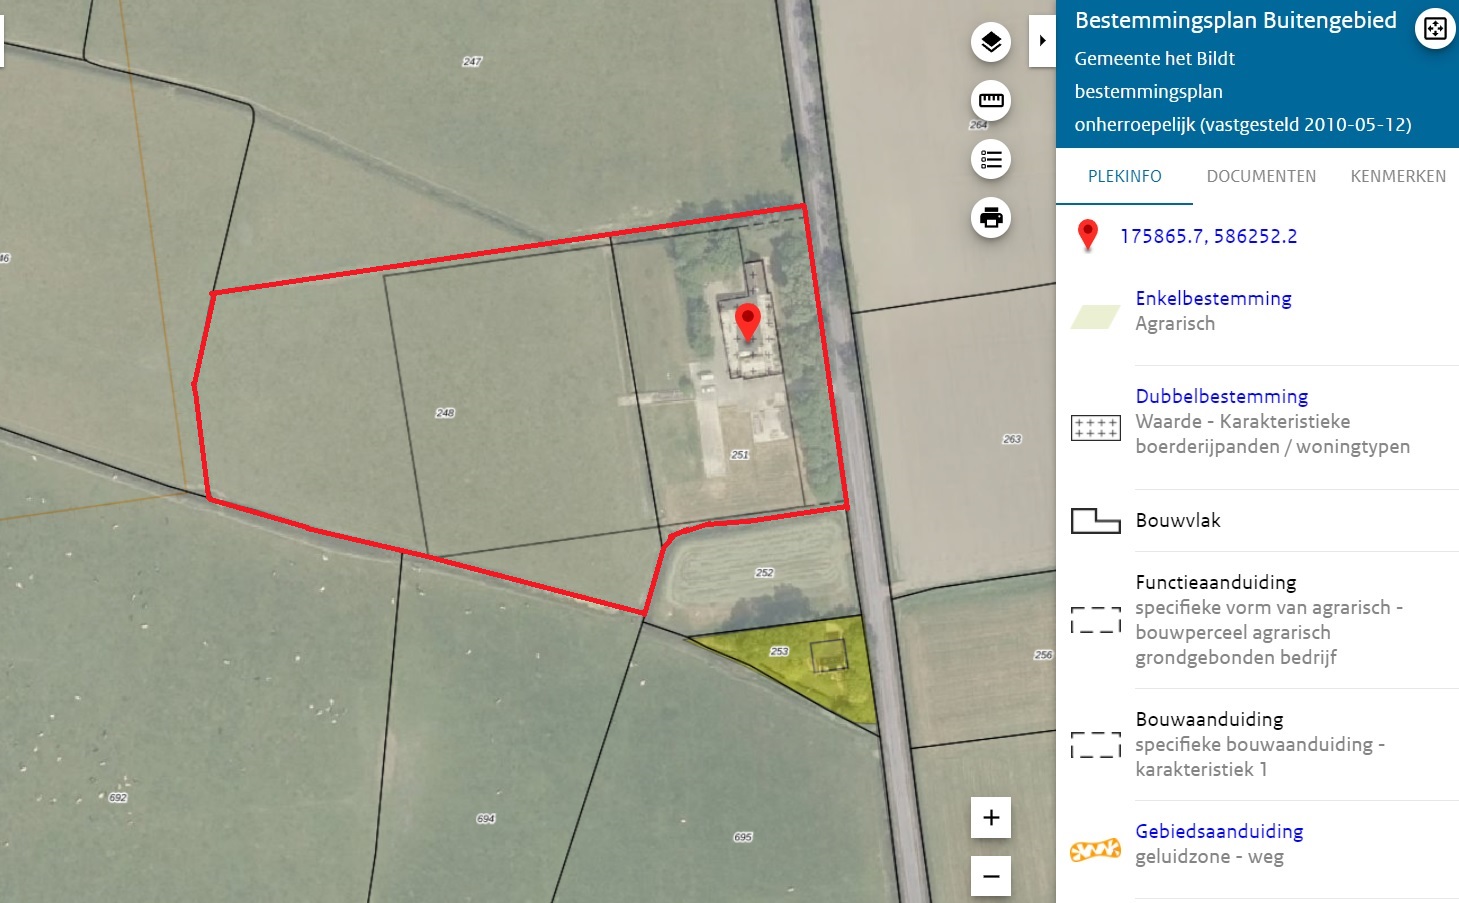Viewport: 1459px width, 903px height.
Task: Click parcel 695 label on map
Action: pos(743,837)
